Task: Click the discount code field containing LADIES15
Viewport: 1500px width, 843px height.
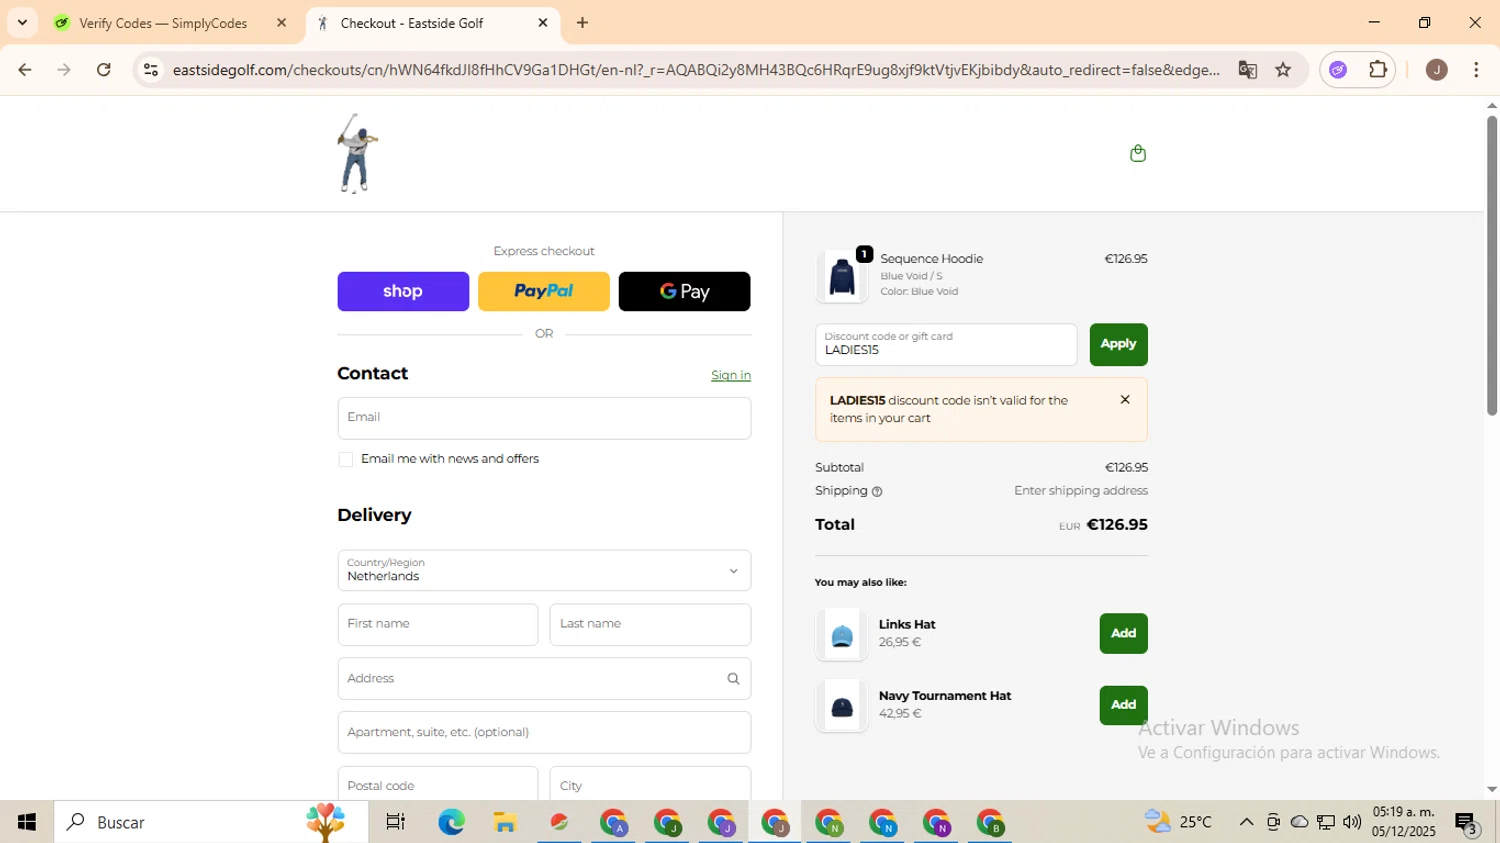Action: click(946, 344)
